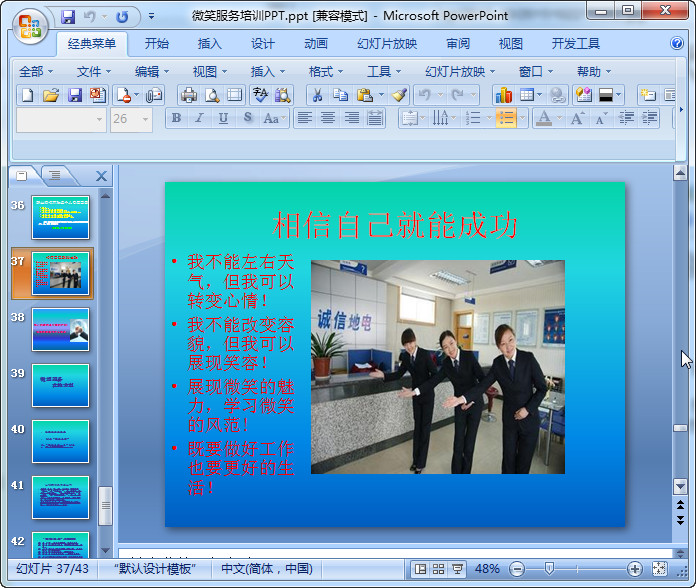Open the 编辑 dropdown menu
This screenshot has height=588, width=696.
click(152, 71)
